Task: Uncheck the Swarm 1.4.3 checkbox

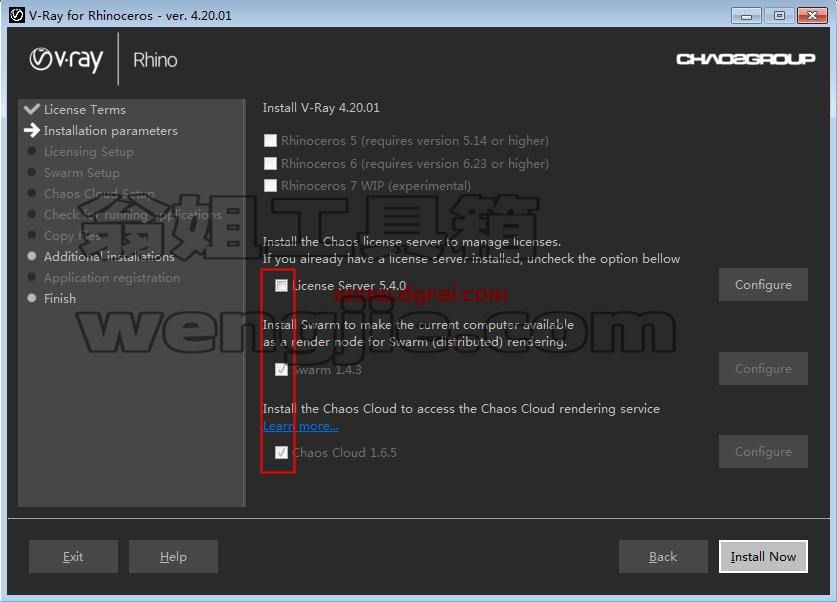Action: [281, 369]
